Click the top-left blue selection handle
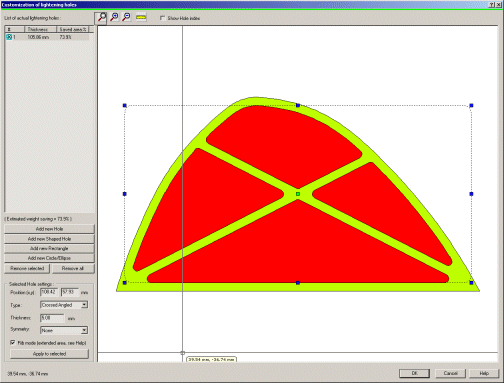The width and height of the screenshot is (504, 383). [125, 105]
